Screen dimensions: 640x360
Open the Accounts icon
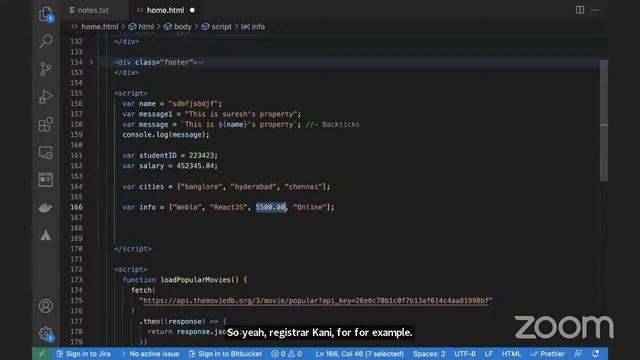coord(46,306)
